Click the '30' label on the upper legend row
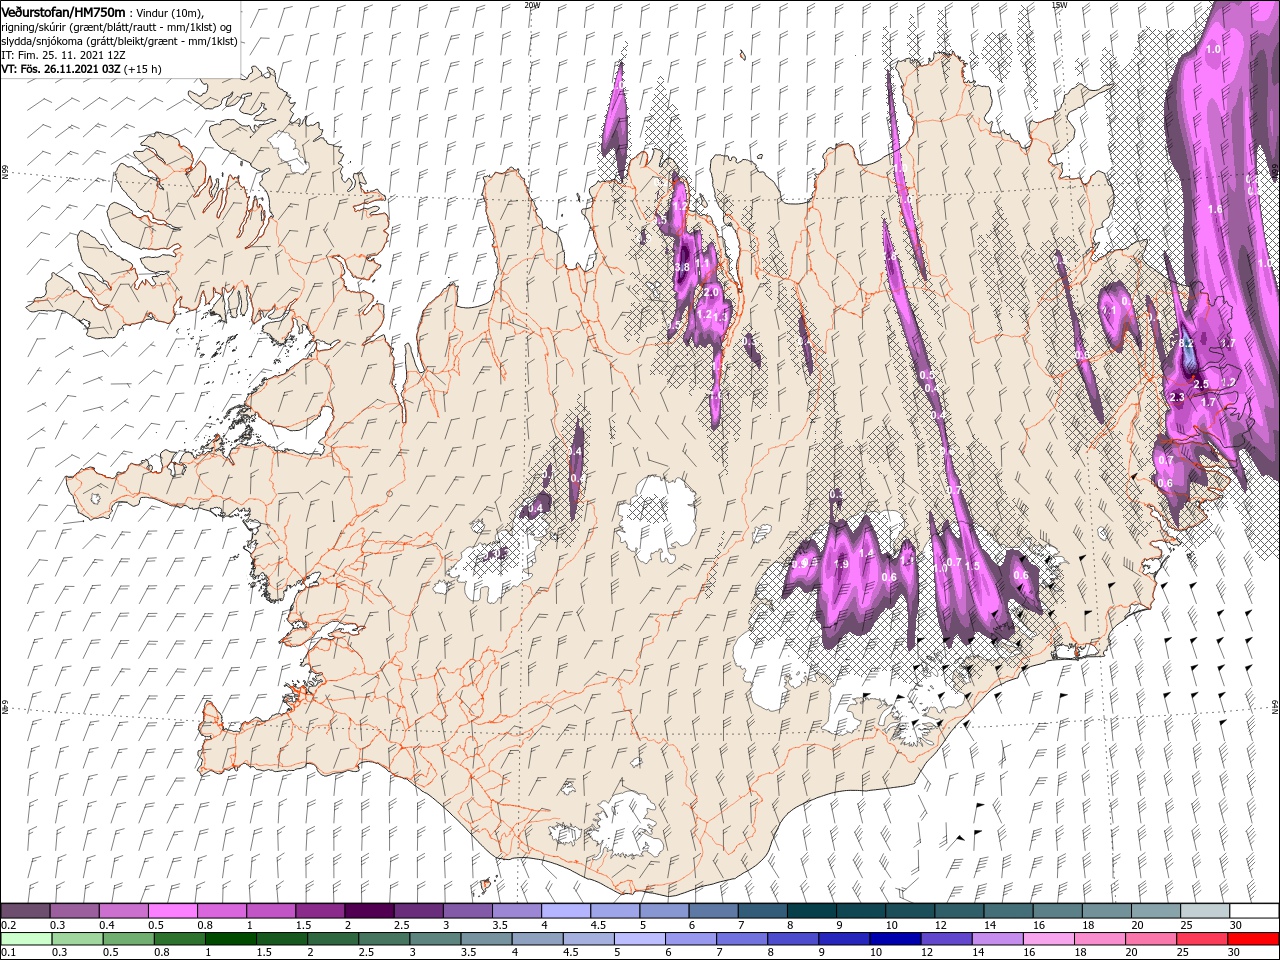The image size is (1280, 960). 1235,925
